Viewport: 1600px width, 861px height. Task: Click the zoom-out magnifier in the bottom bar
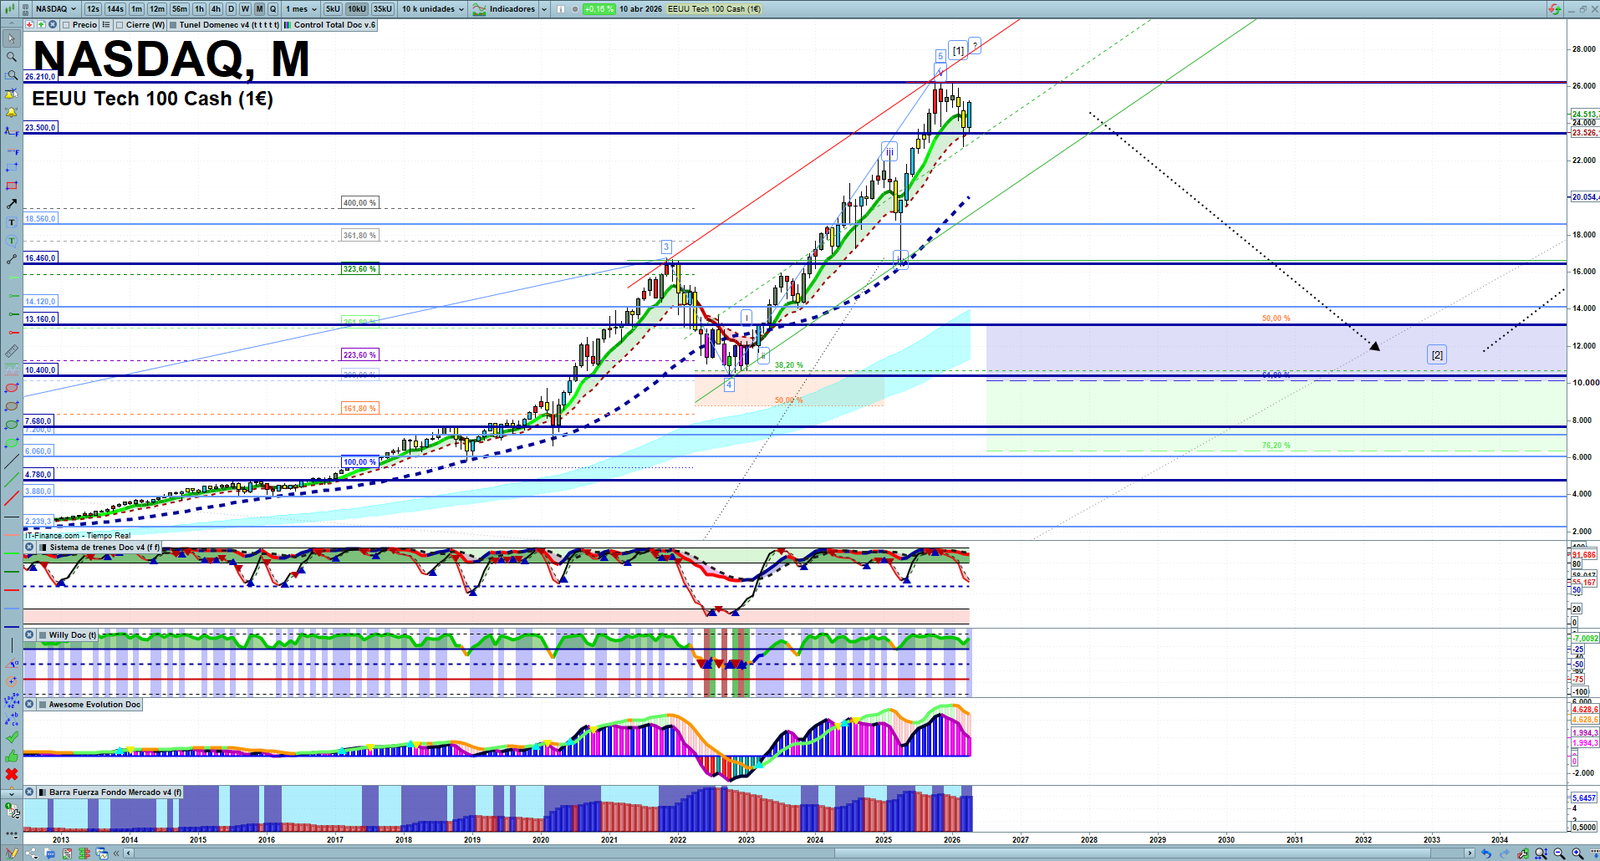1560,853
